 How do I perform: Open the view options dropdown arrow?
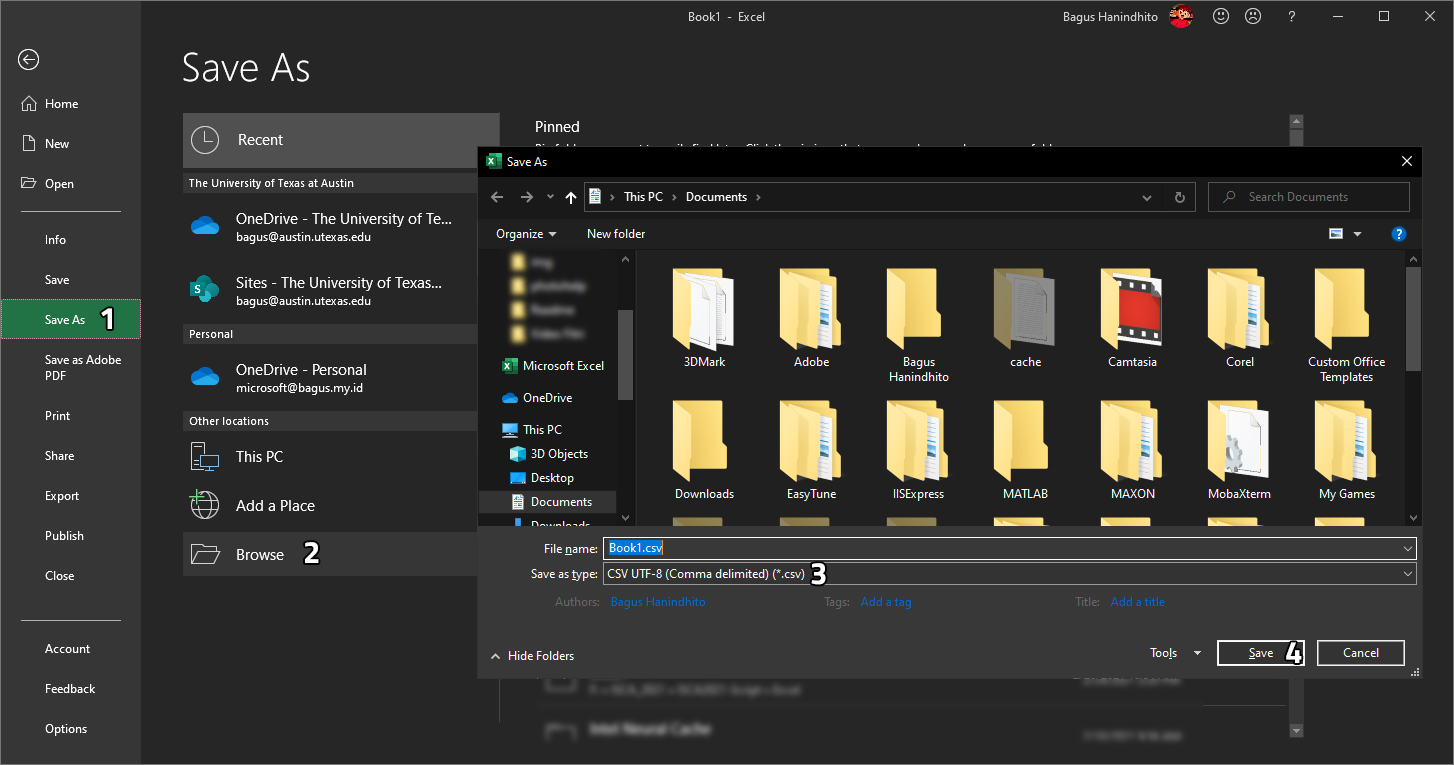(x=1357, y=234)
